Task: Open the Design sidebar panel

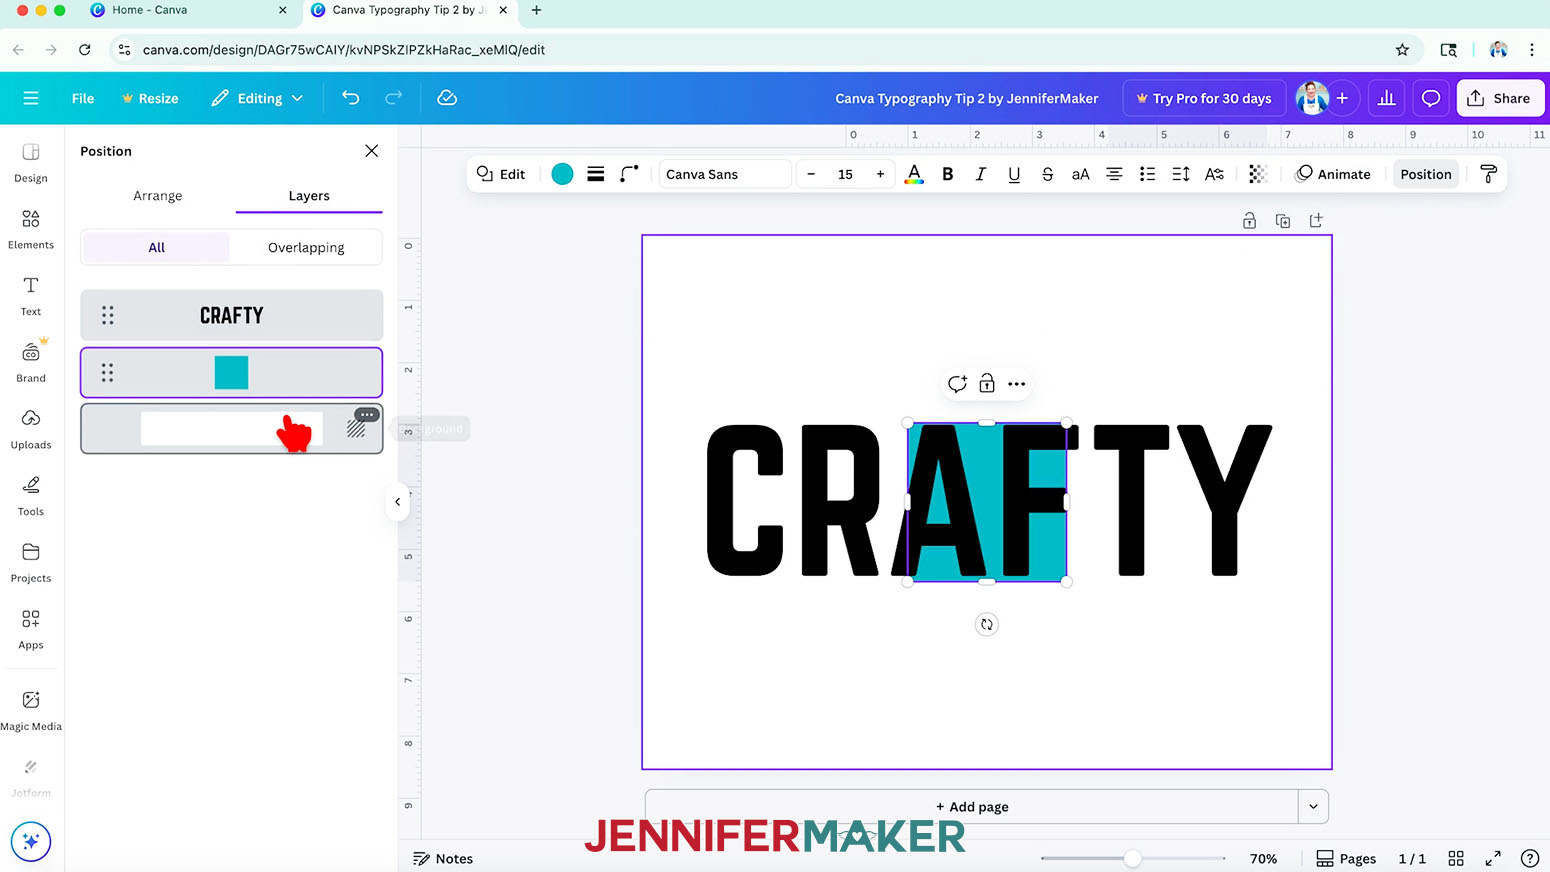Action: point(31,162)
